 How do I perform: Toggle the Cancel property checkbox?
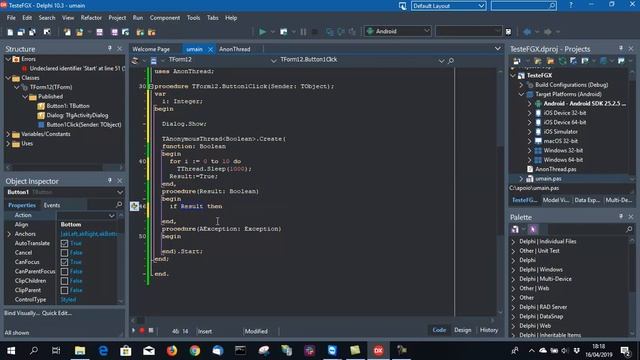tap(64, 253)
